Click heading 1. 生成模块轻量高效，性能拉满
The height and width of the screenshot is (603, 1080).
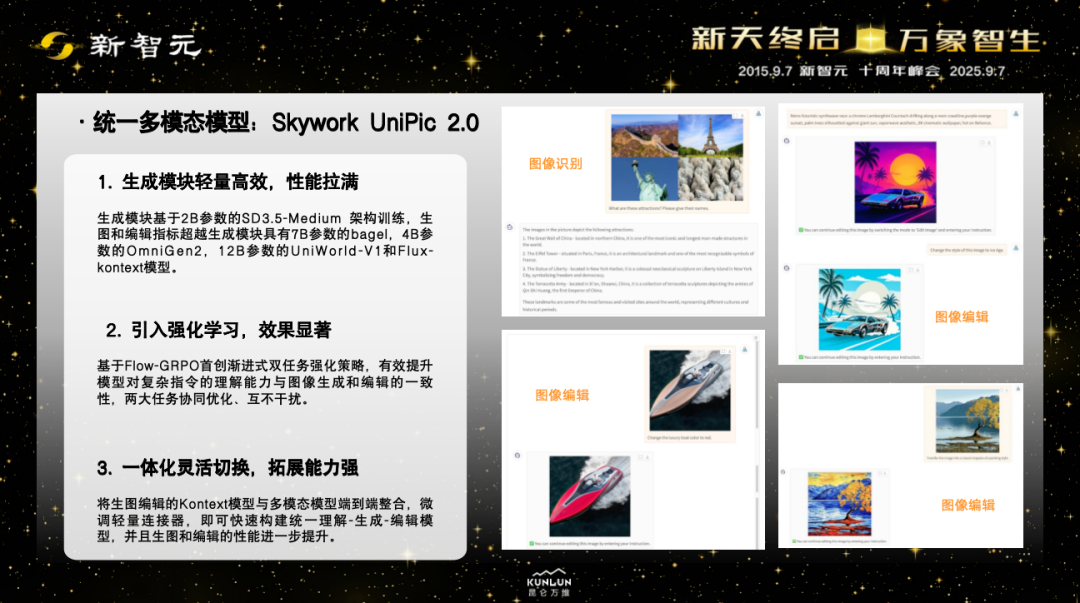[228, 182]
